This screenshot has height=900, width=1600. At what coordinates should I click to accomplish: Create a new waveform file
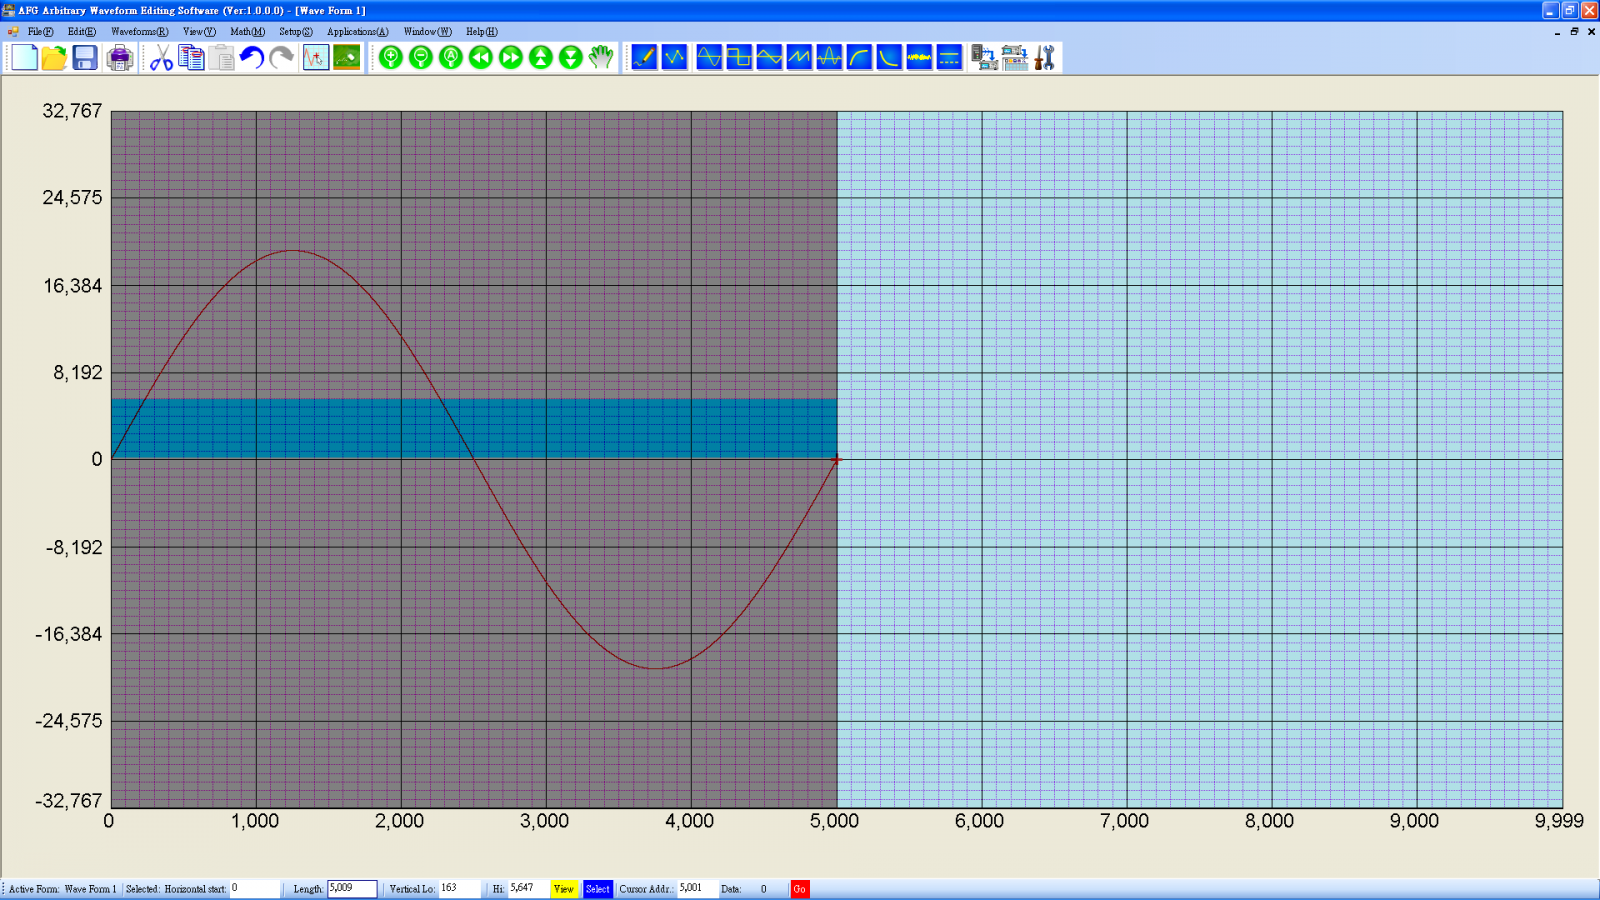tap(24, 58)
